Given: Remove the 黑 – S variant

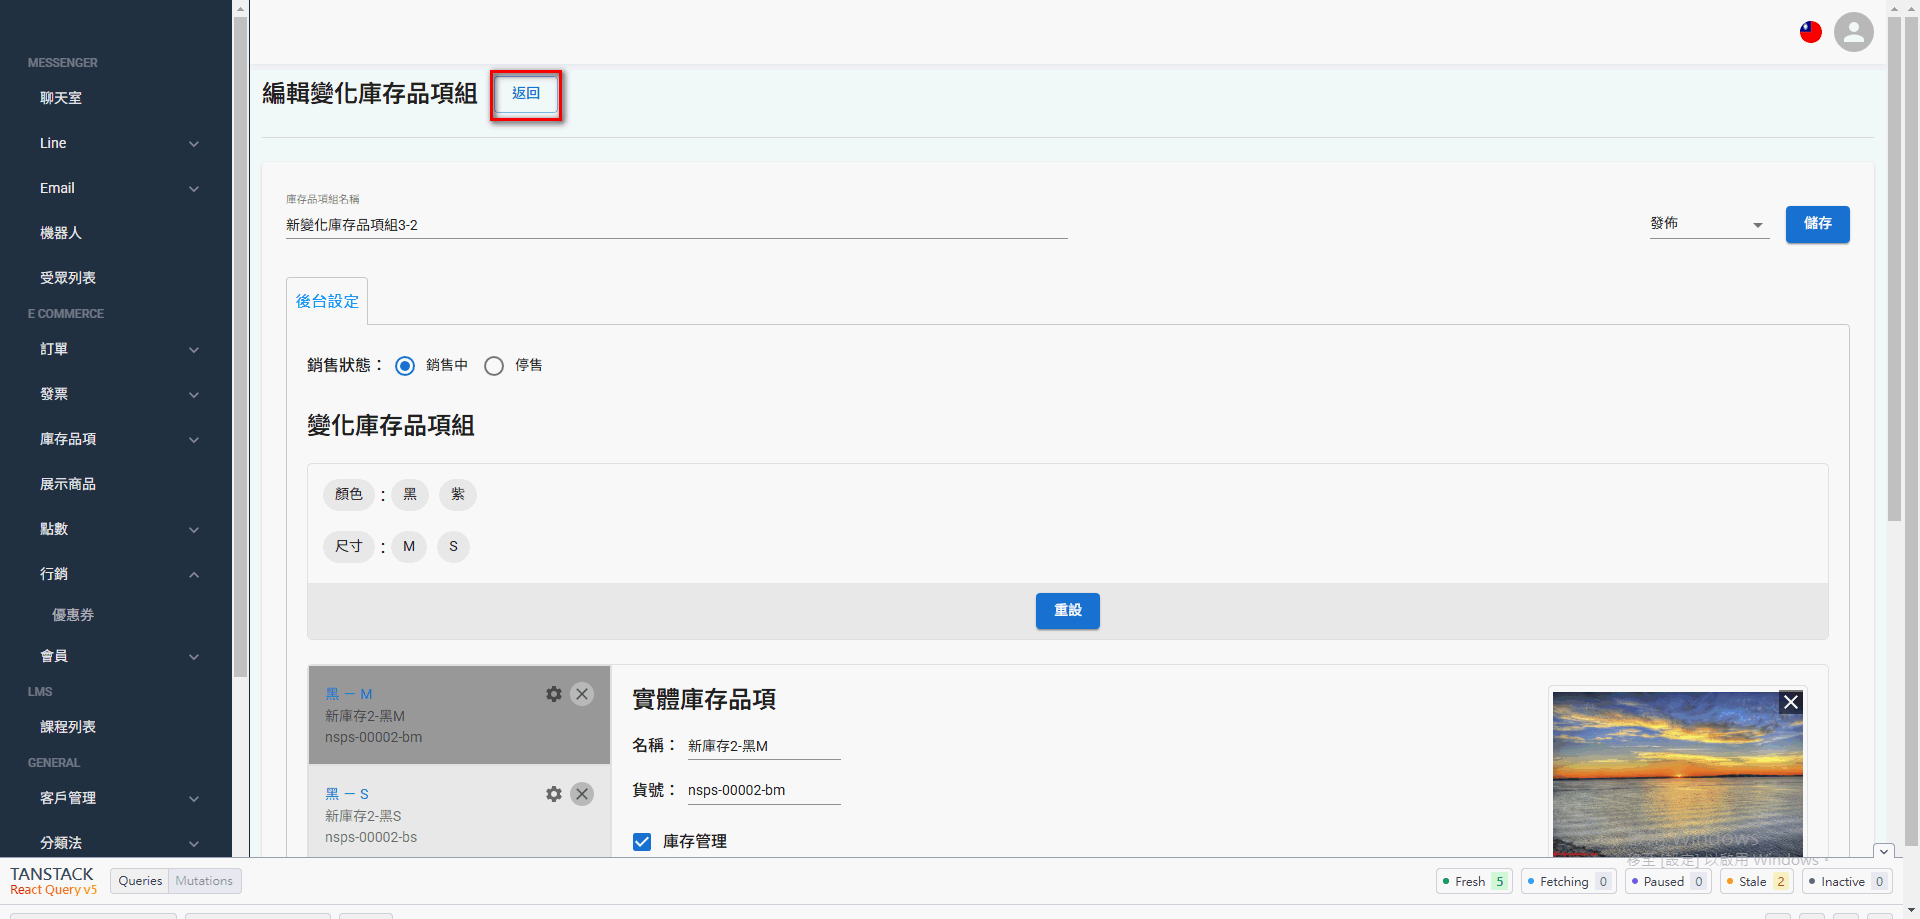Looking at the screenshot, I should (x=582, y=794).
